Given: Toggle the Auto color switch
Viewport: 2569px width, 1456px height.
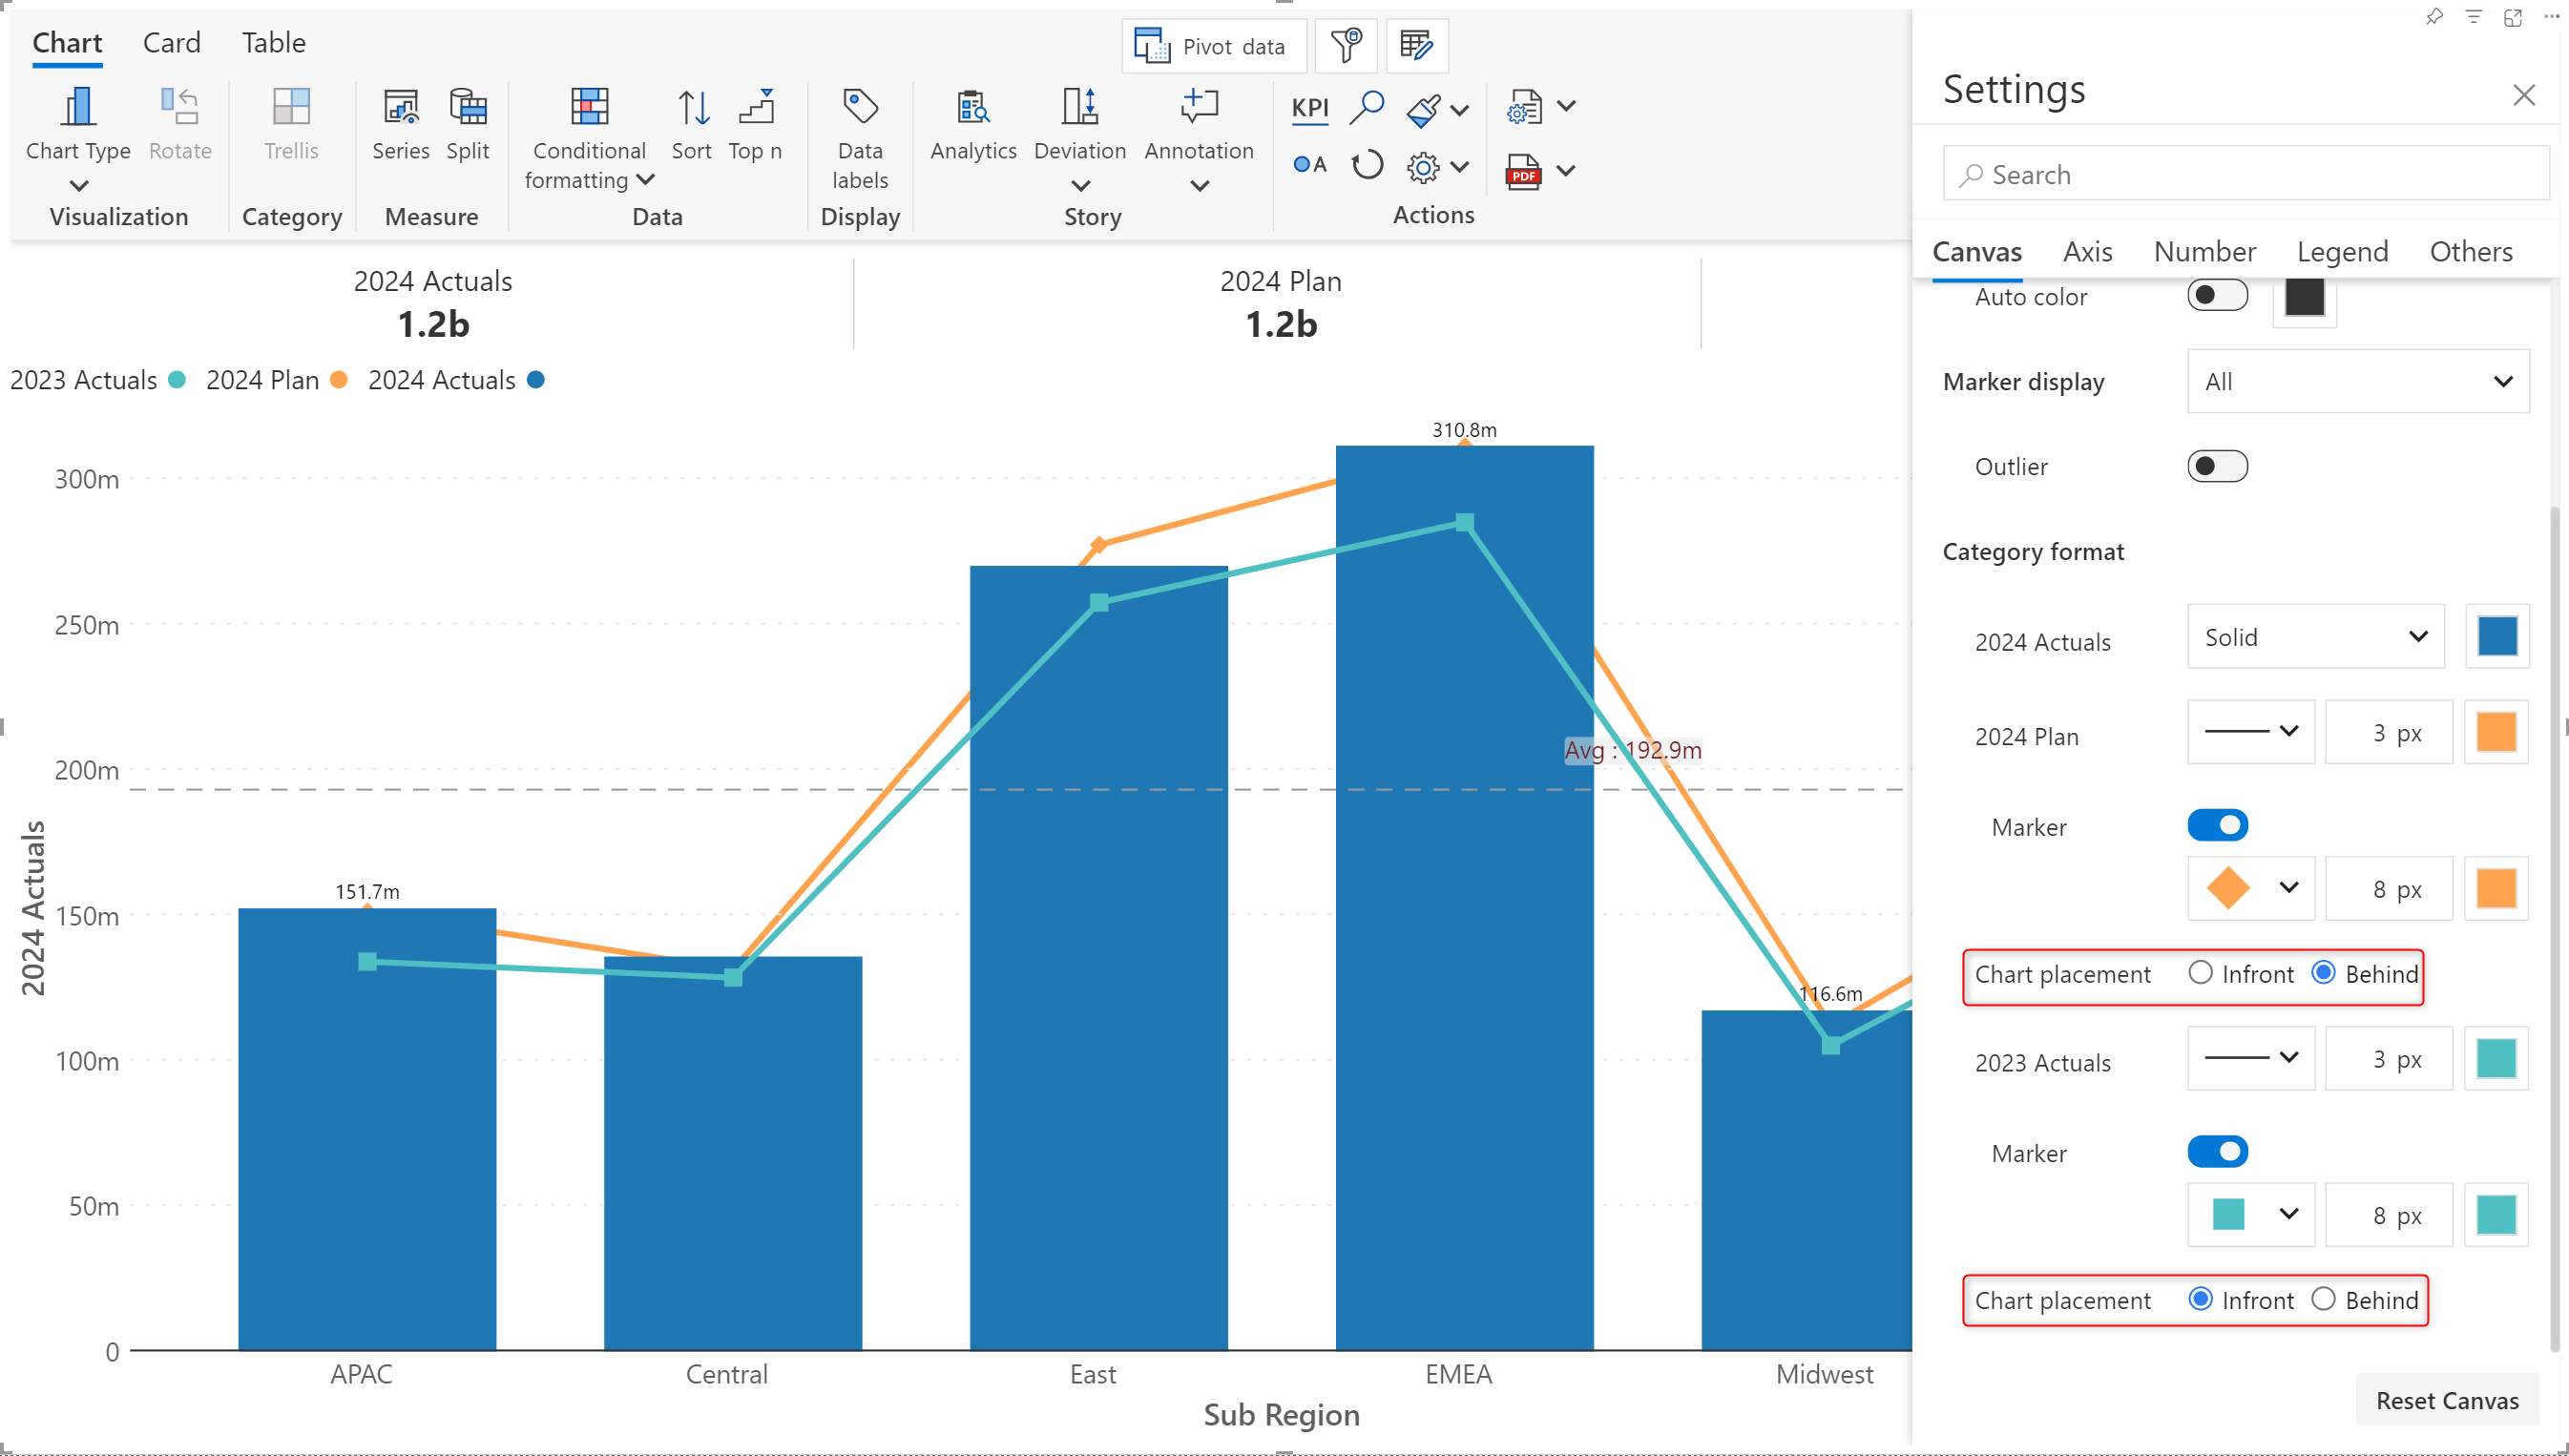Looking at the screenshot, I should pos(2217,296).
